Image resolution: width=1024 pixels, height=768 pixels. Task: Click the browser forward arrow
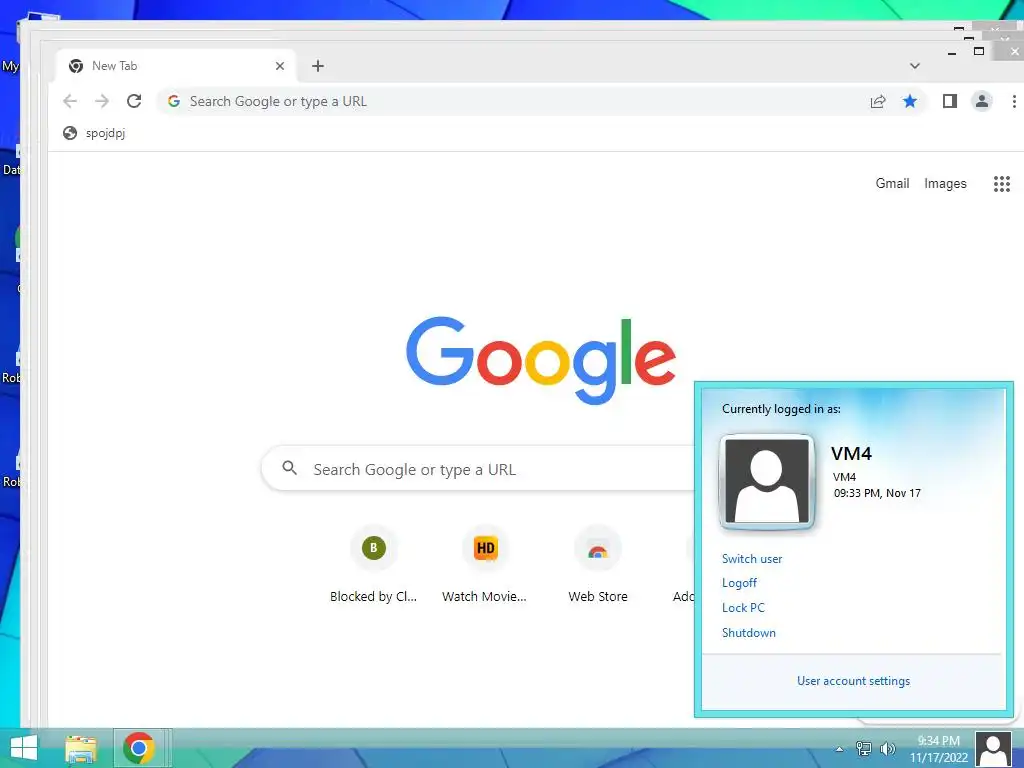[102, 101]
